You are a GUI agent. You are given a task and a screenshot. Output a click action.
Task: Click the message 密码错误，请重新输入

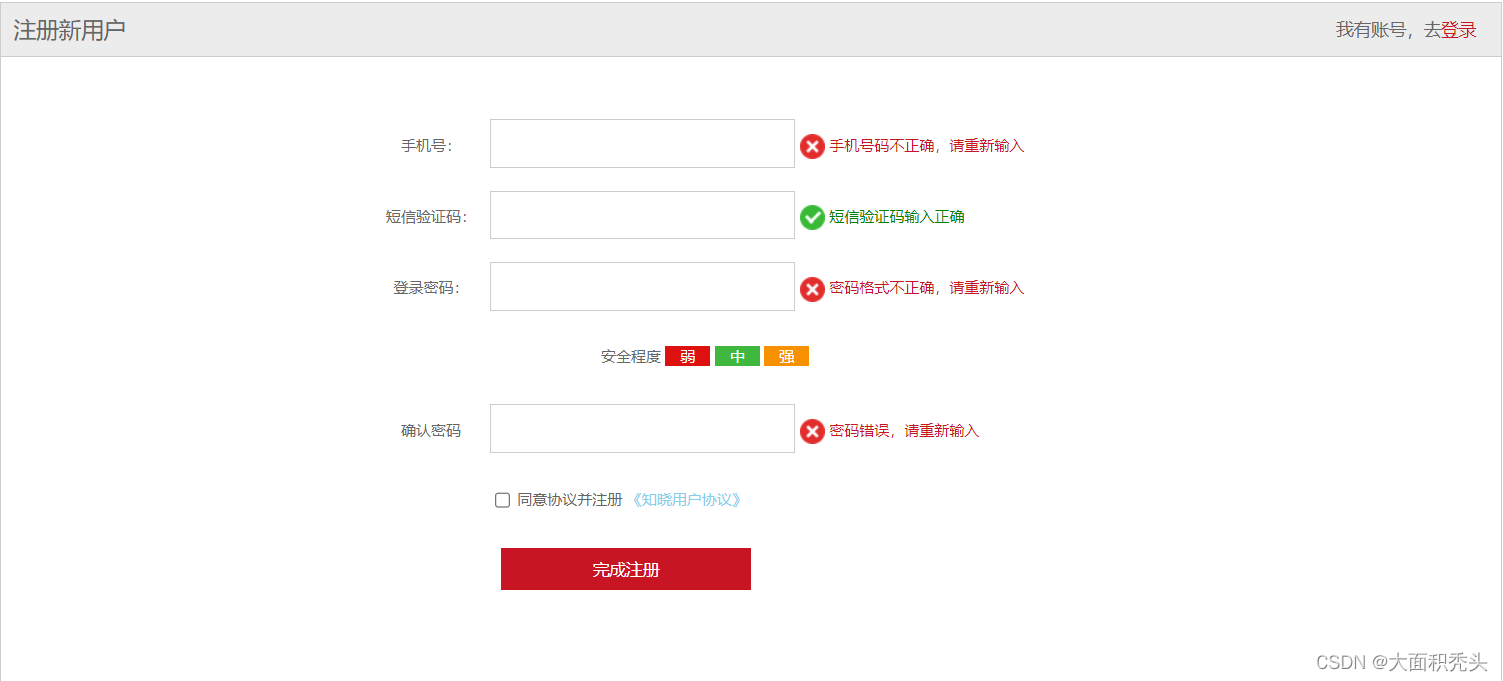point(904,431)
